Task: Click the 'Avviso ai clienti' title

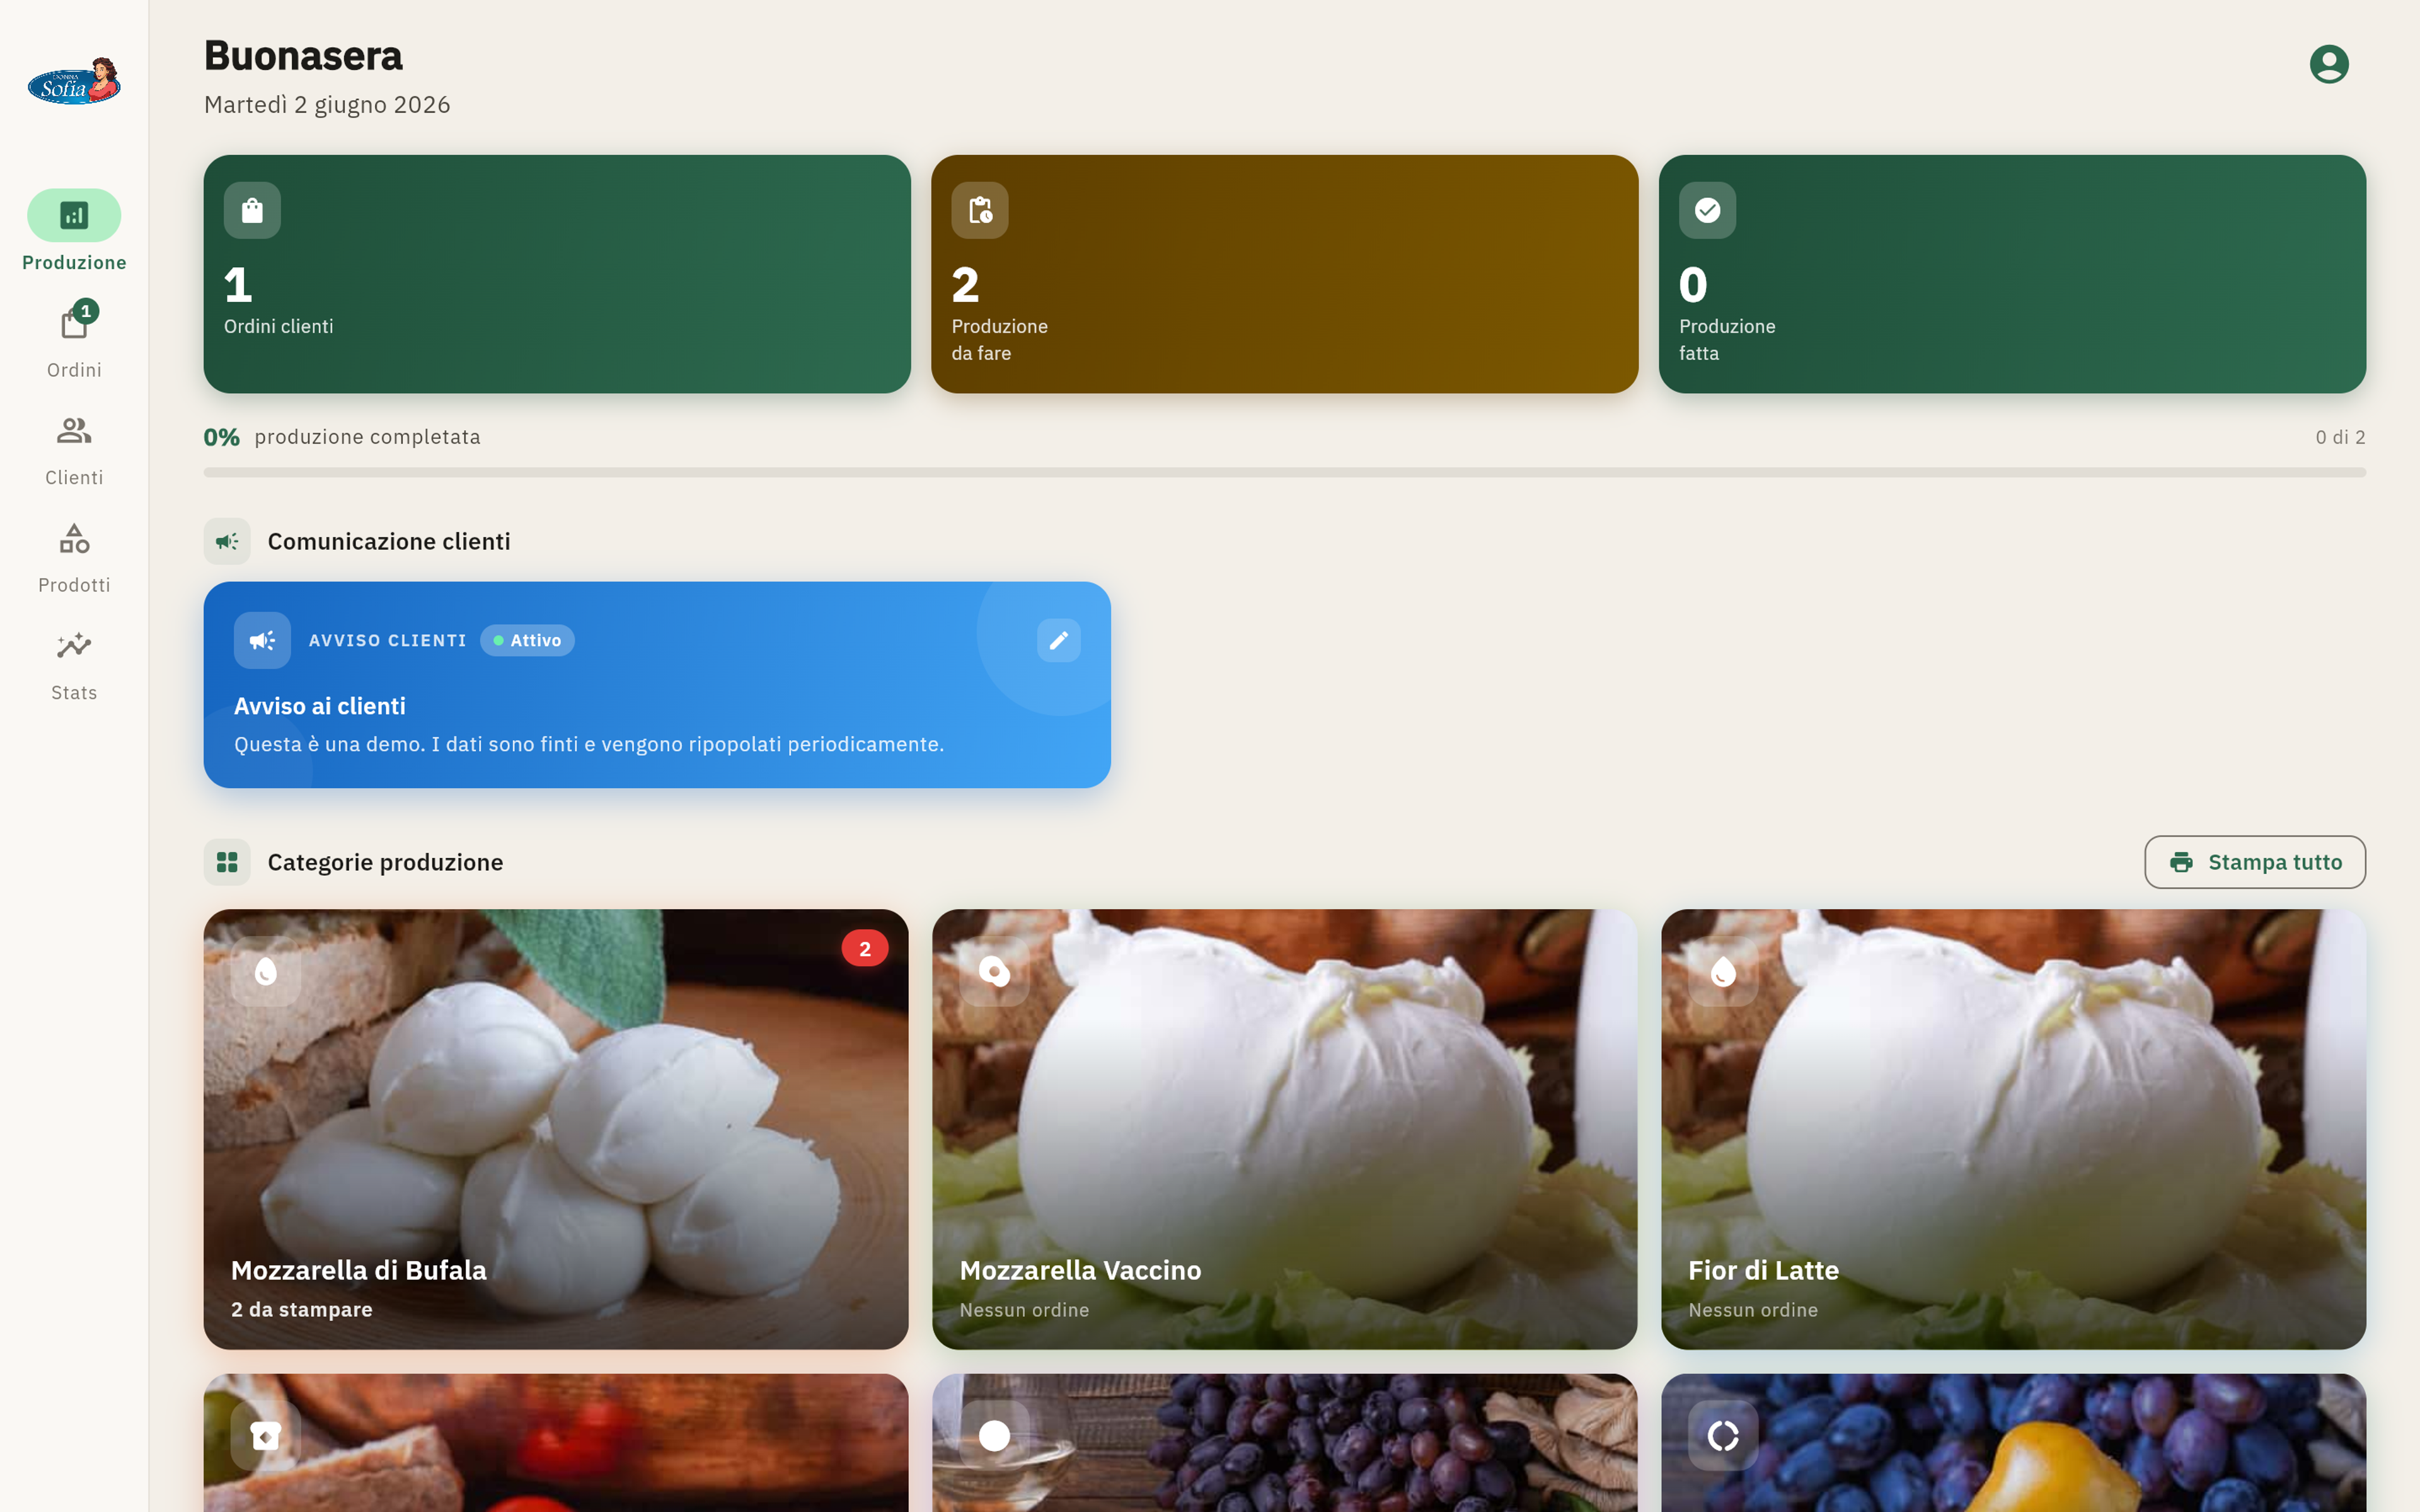Action: 320,706
